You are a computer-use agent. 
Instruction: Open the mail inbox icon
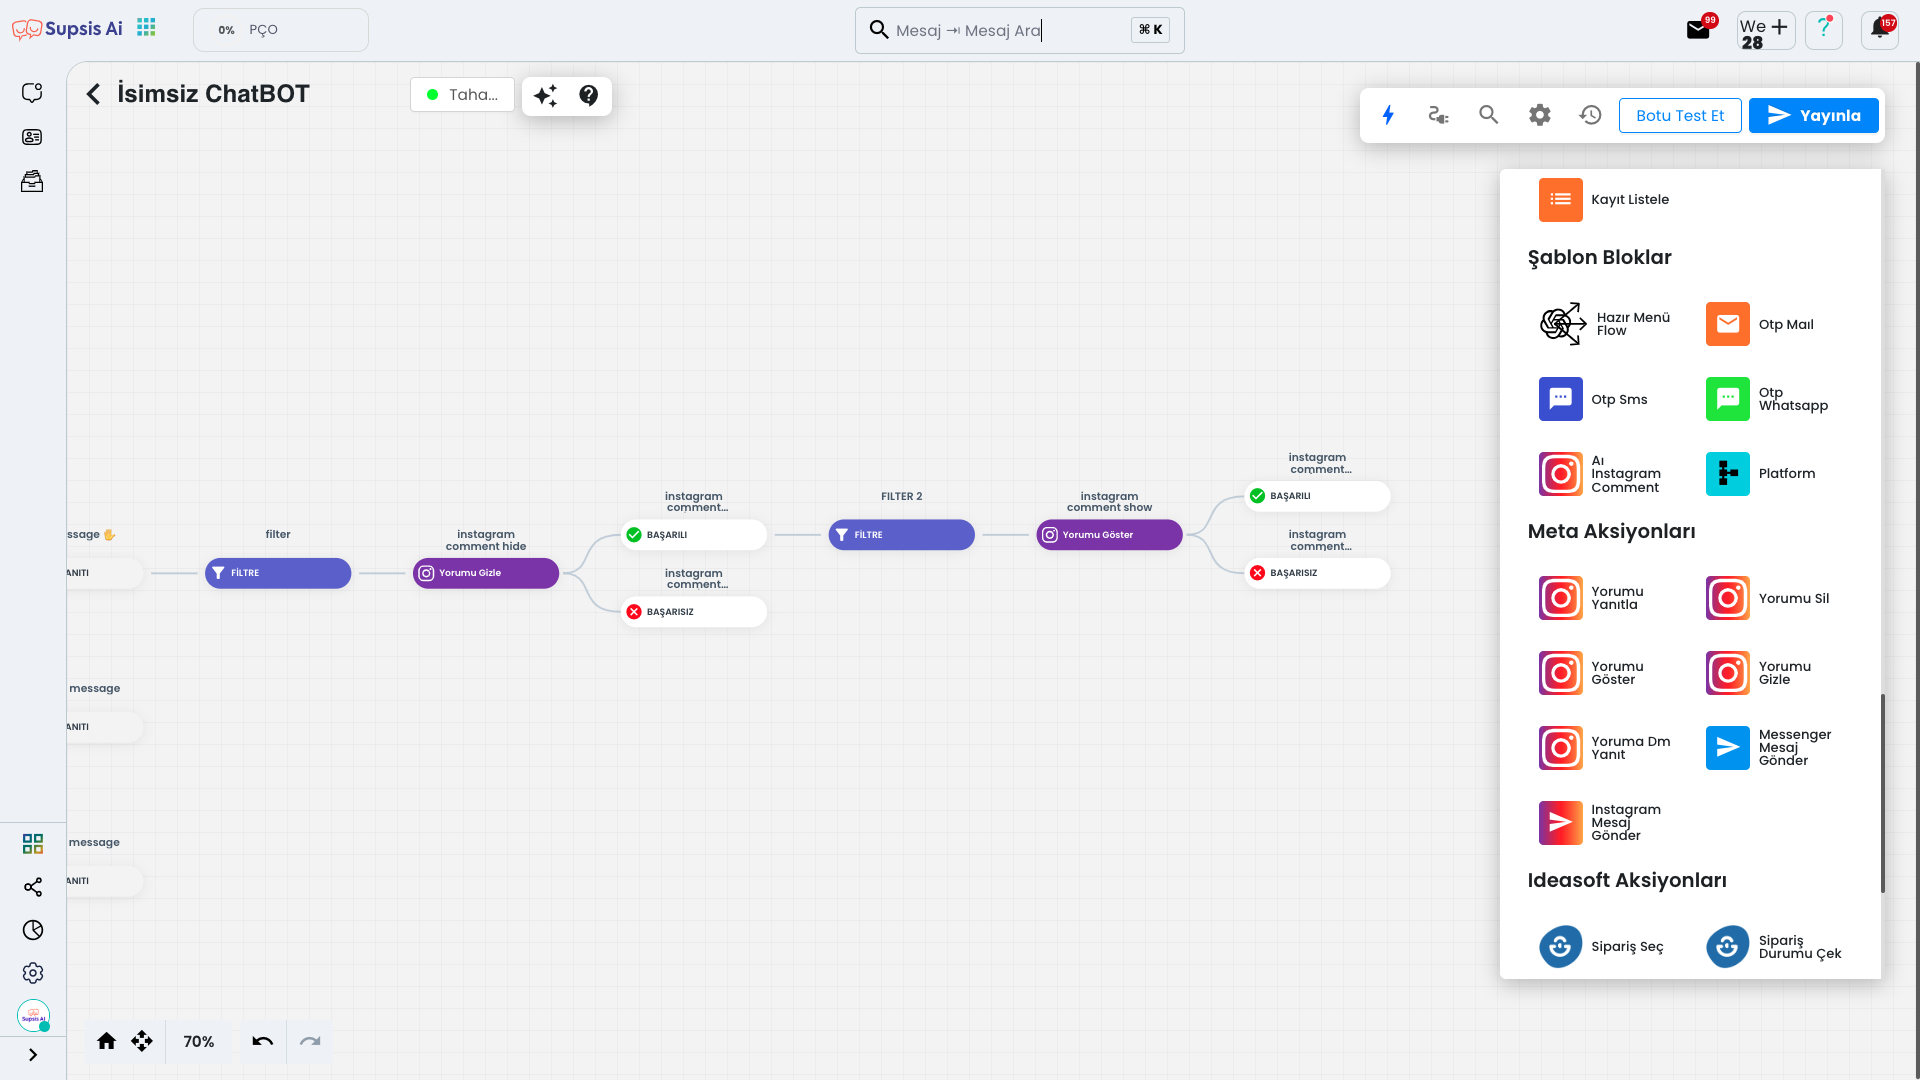click(x=1698, y=30)
